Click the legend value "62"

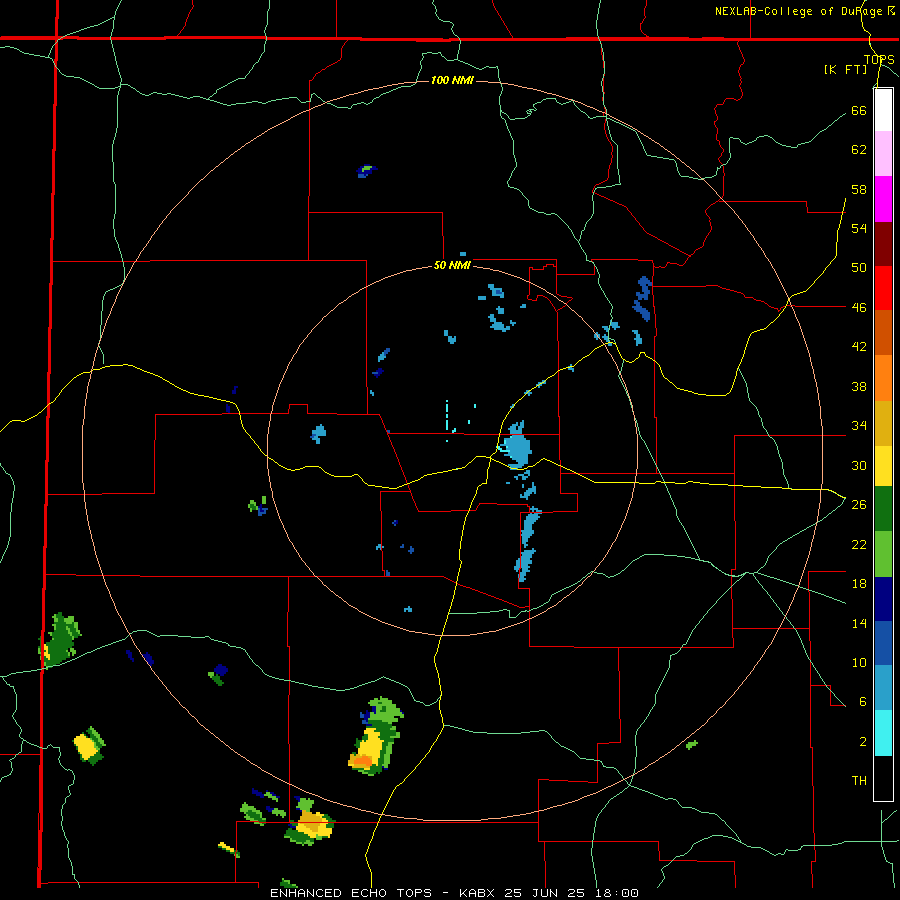point(859,150)
